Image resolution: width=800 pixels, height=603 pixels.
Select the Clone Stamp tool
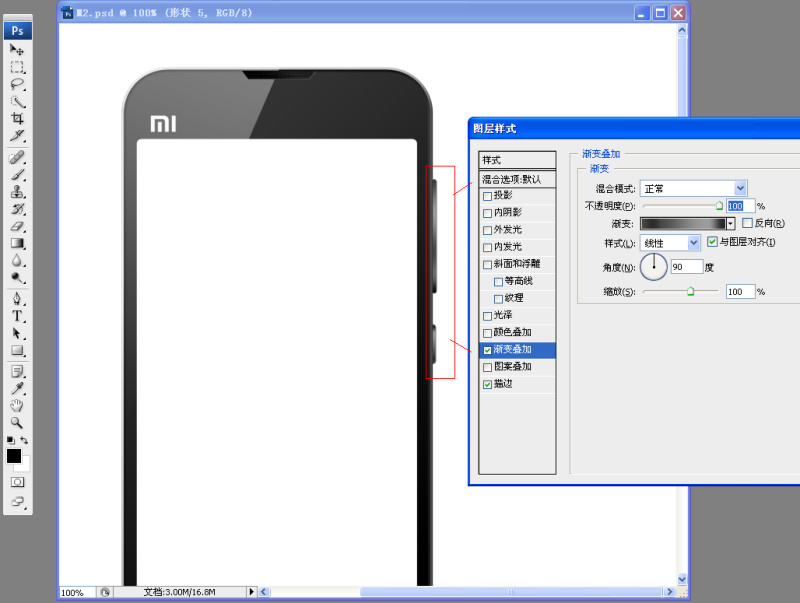coord(17,192)
